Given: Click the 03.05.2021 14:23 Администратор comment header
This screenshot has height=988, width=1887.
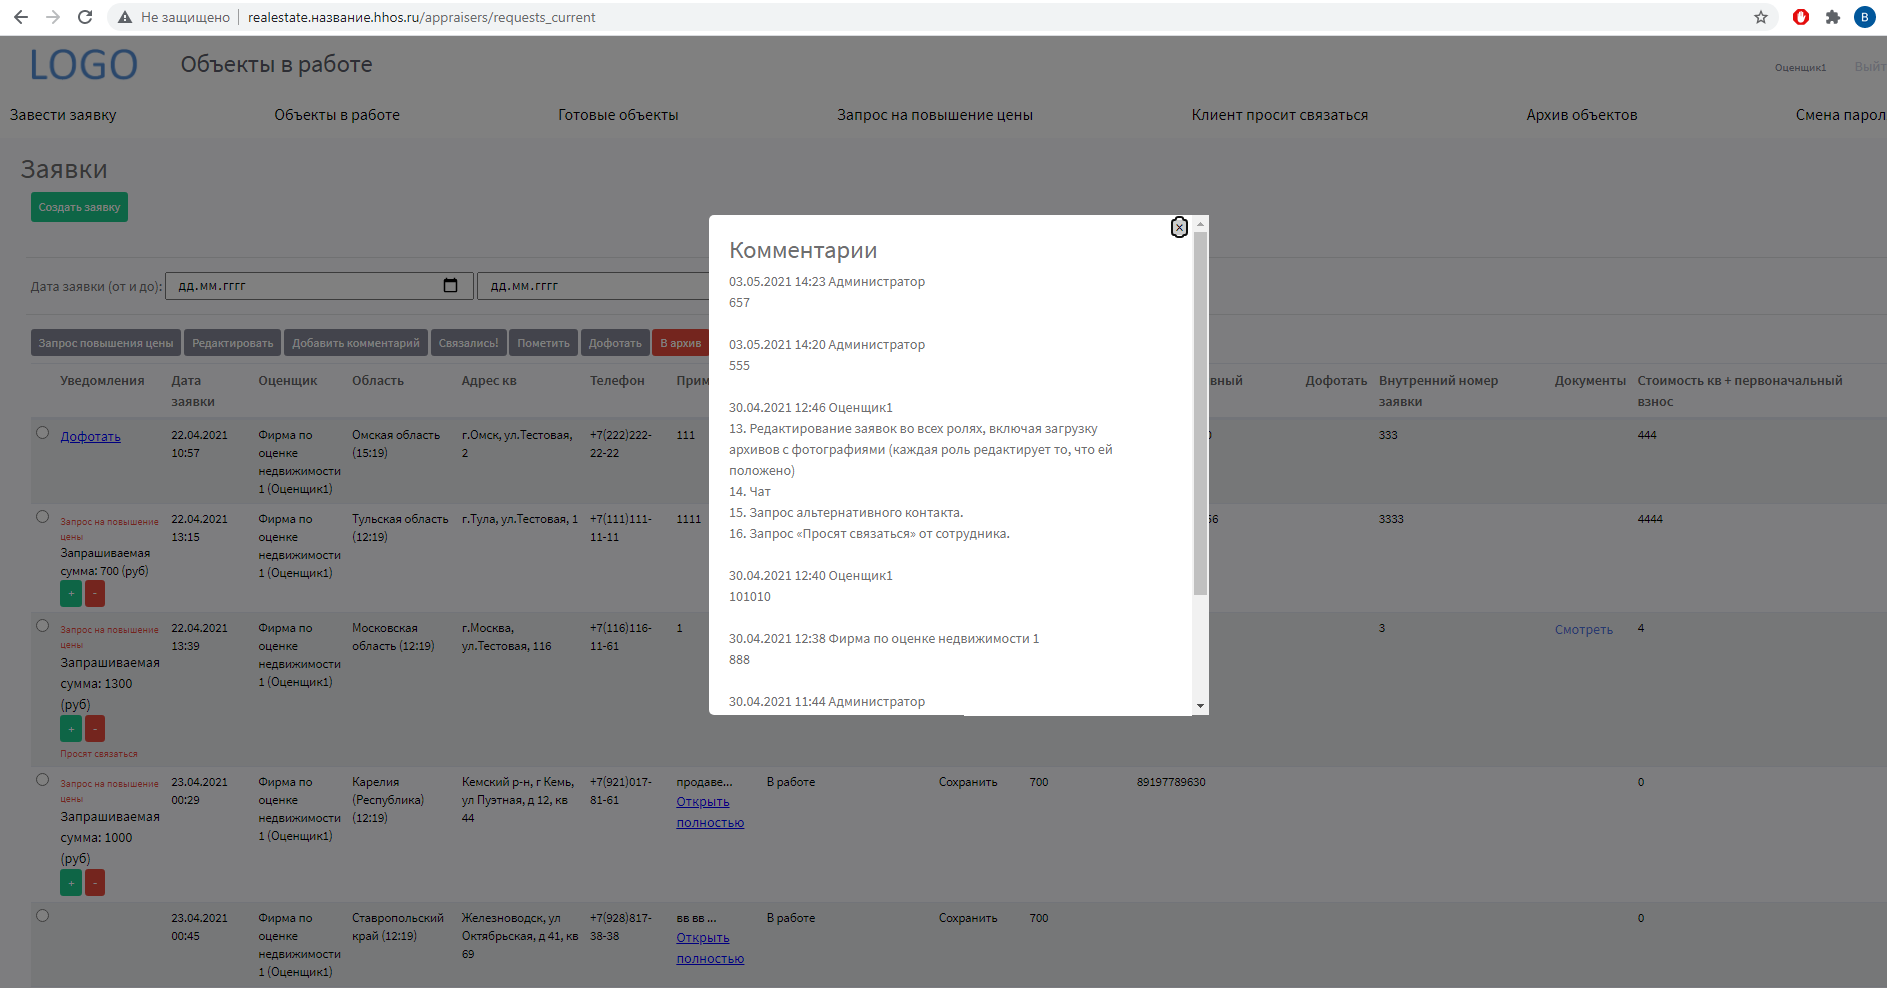Looking at the screenshot, I should tap(827, 282).
